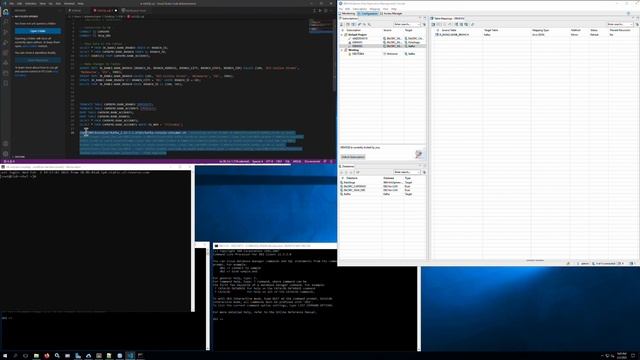Open the Manage gear in VS Code activity bar
Viewport: 640px width, 360px height.
5,154
